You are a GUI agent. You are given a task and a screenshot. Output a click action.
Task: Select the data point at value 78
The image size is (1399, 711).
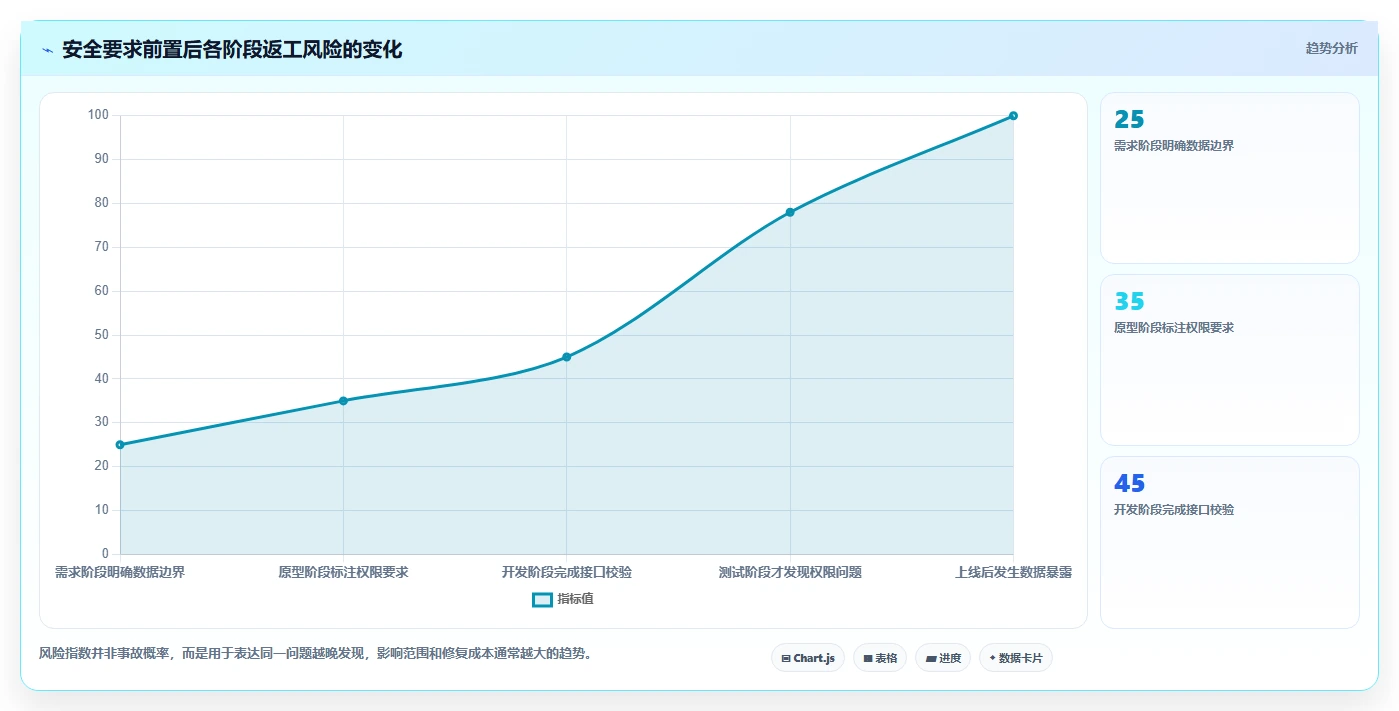pos(790,212)
